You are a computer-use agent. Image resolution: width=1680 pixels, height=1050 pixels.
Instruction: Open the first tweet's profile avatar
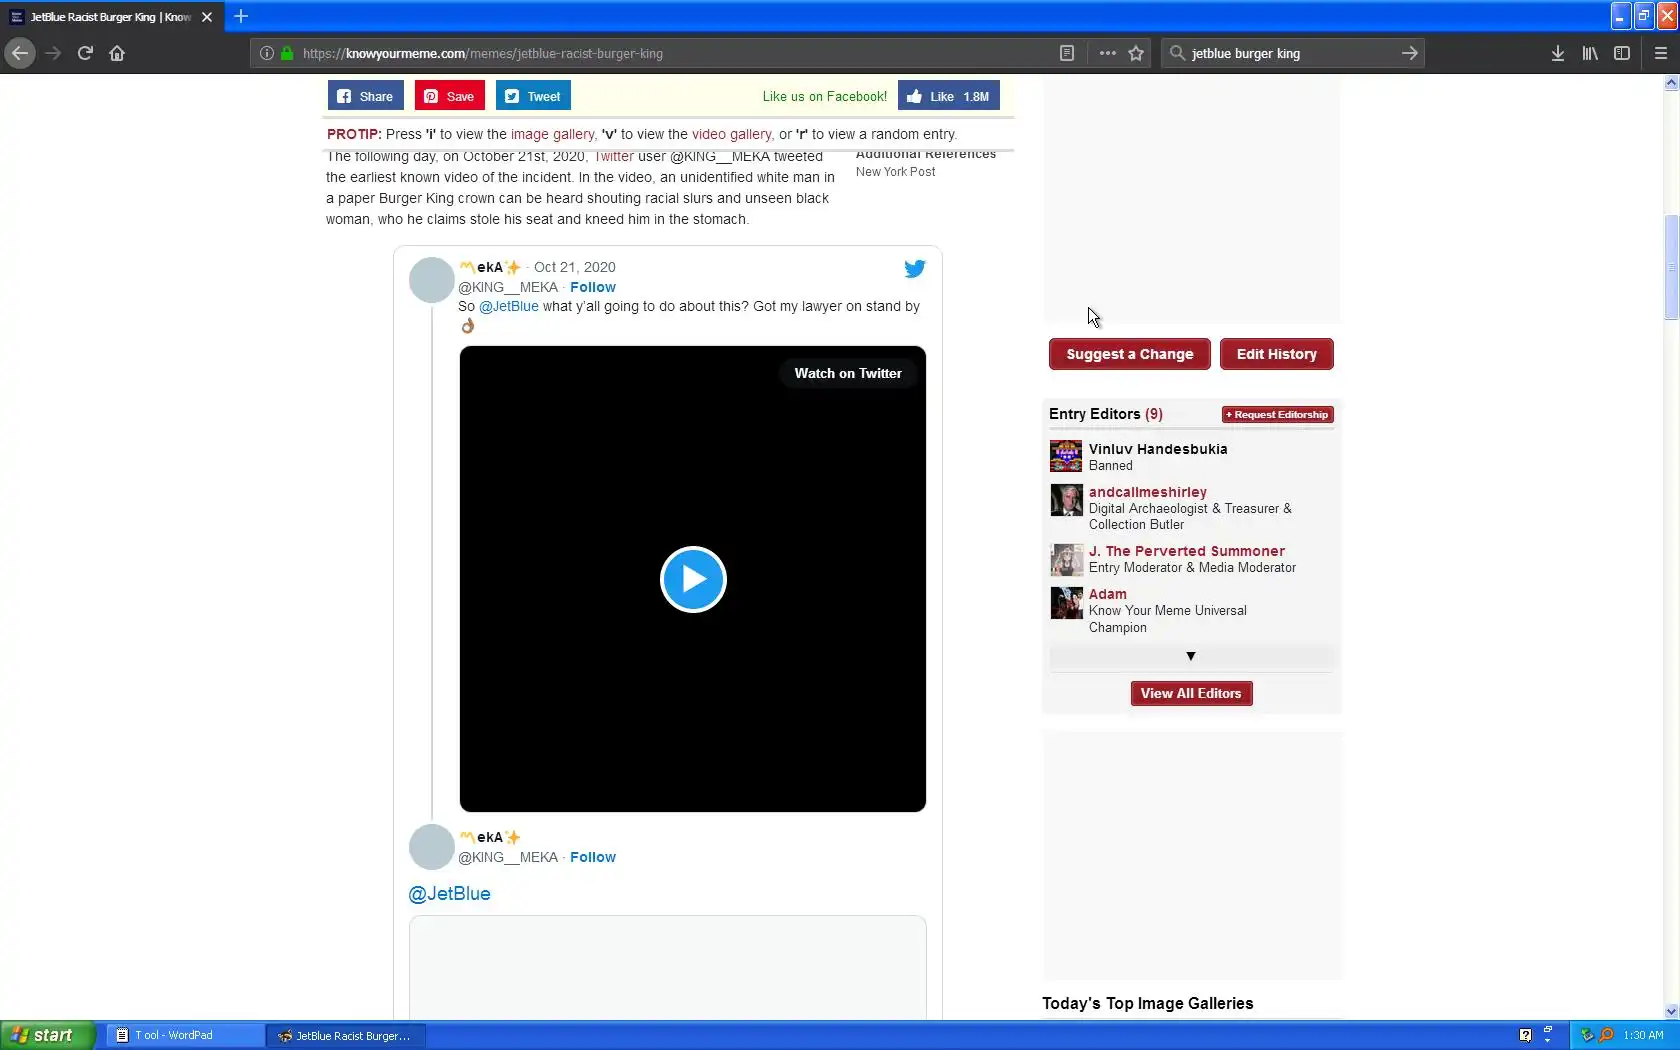point(432,280)
